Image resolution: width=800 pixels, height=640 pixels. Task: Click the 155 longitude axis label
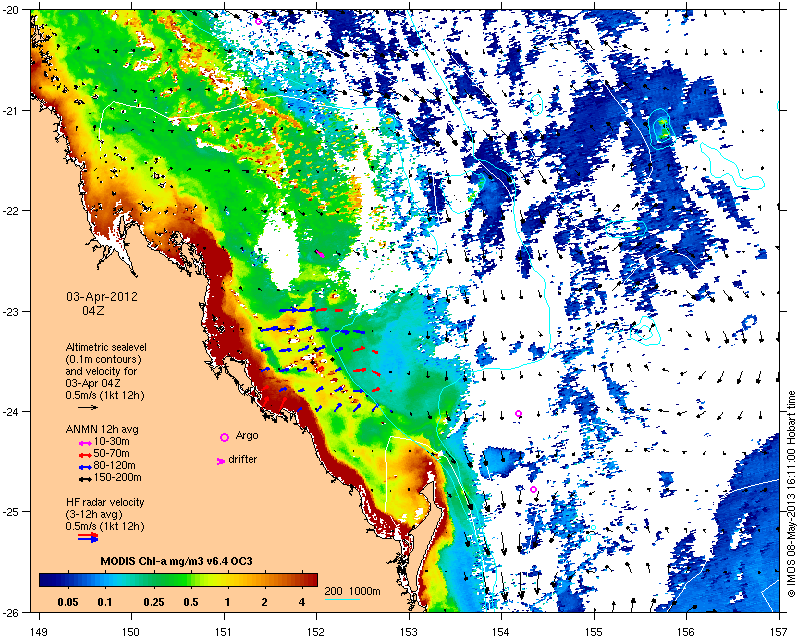(x=594, y=632)
